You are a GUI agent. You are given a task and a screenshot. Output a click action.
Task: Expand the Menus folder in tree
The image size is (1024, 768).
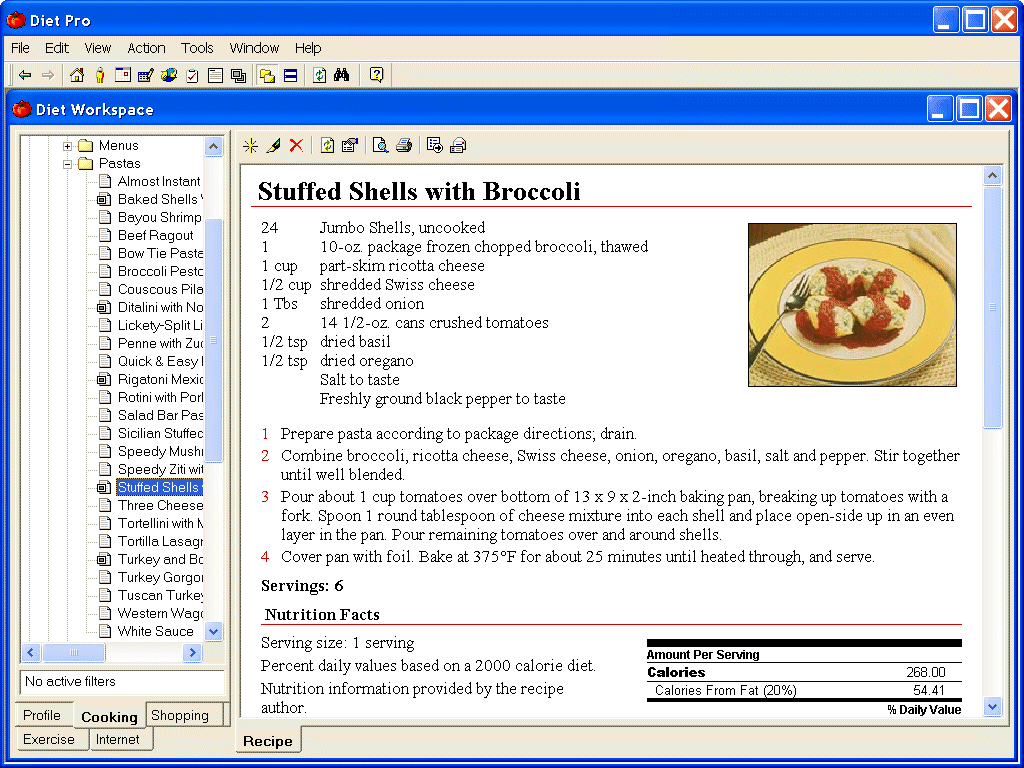point(68,146)
